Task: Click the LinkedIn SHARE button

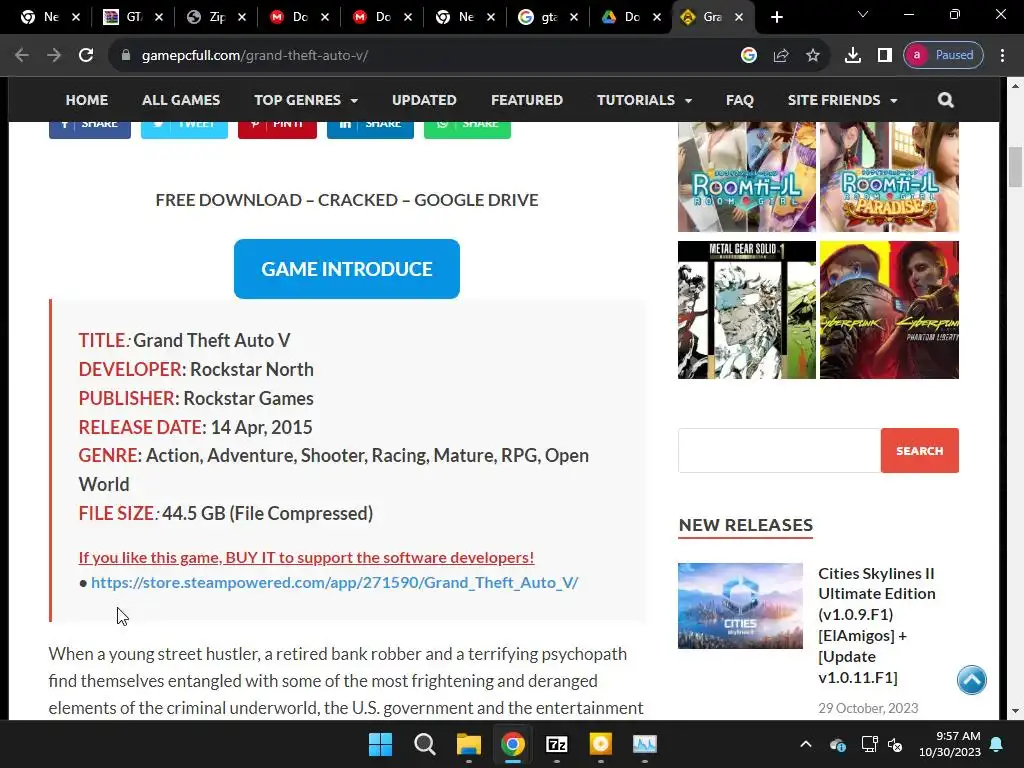Action: 370,130
